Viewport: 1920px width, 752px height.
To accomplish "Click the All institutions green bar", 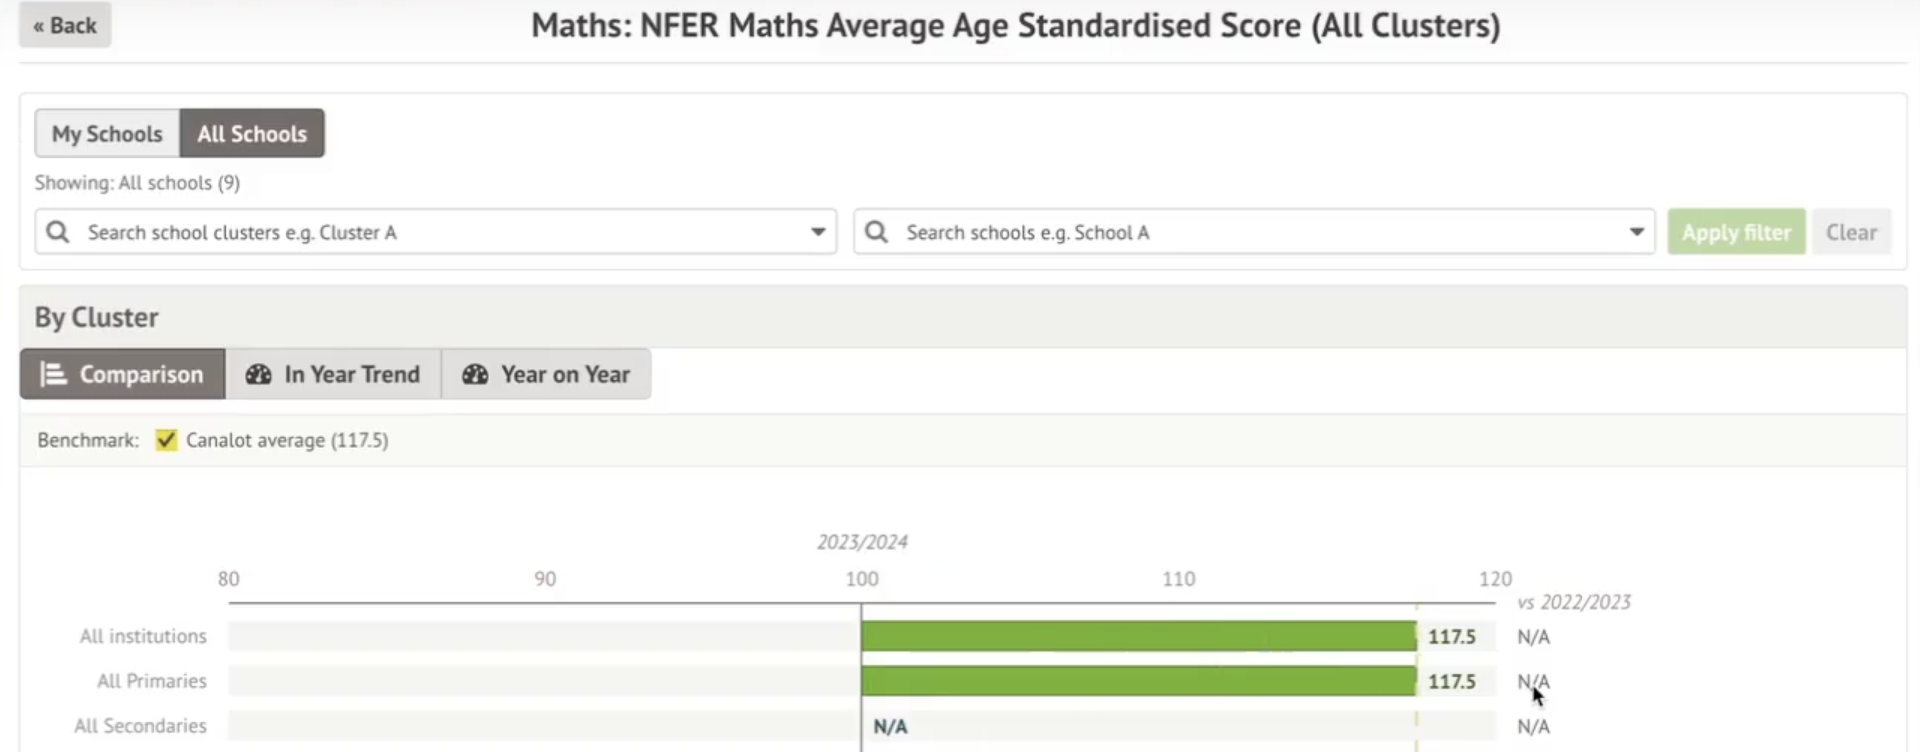I will [x=1138, y=636].
